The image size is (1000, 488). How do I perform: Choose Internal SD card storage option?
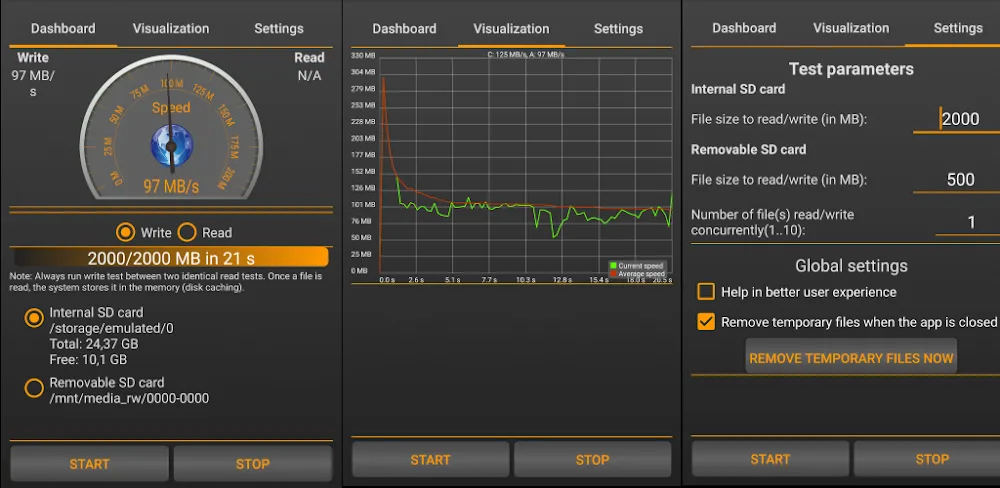pyautogui.click(x=34, y=318)
